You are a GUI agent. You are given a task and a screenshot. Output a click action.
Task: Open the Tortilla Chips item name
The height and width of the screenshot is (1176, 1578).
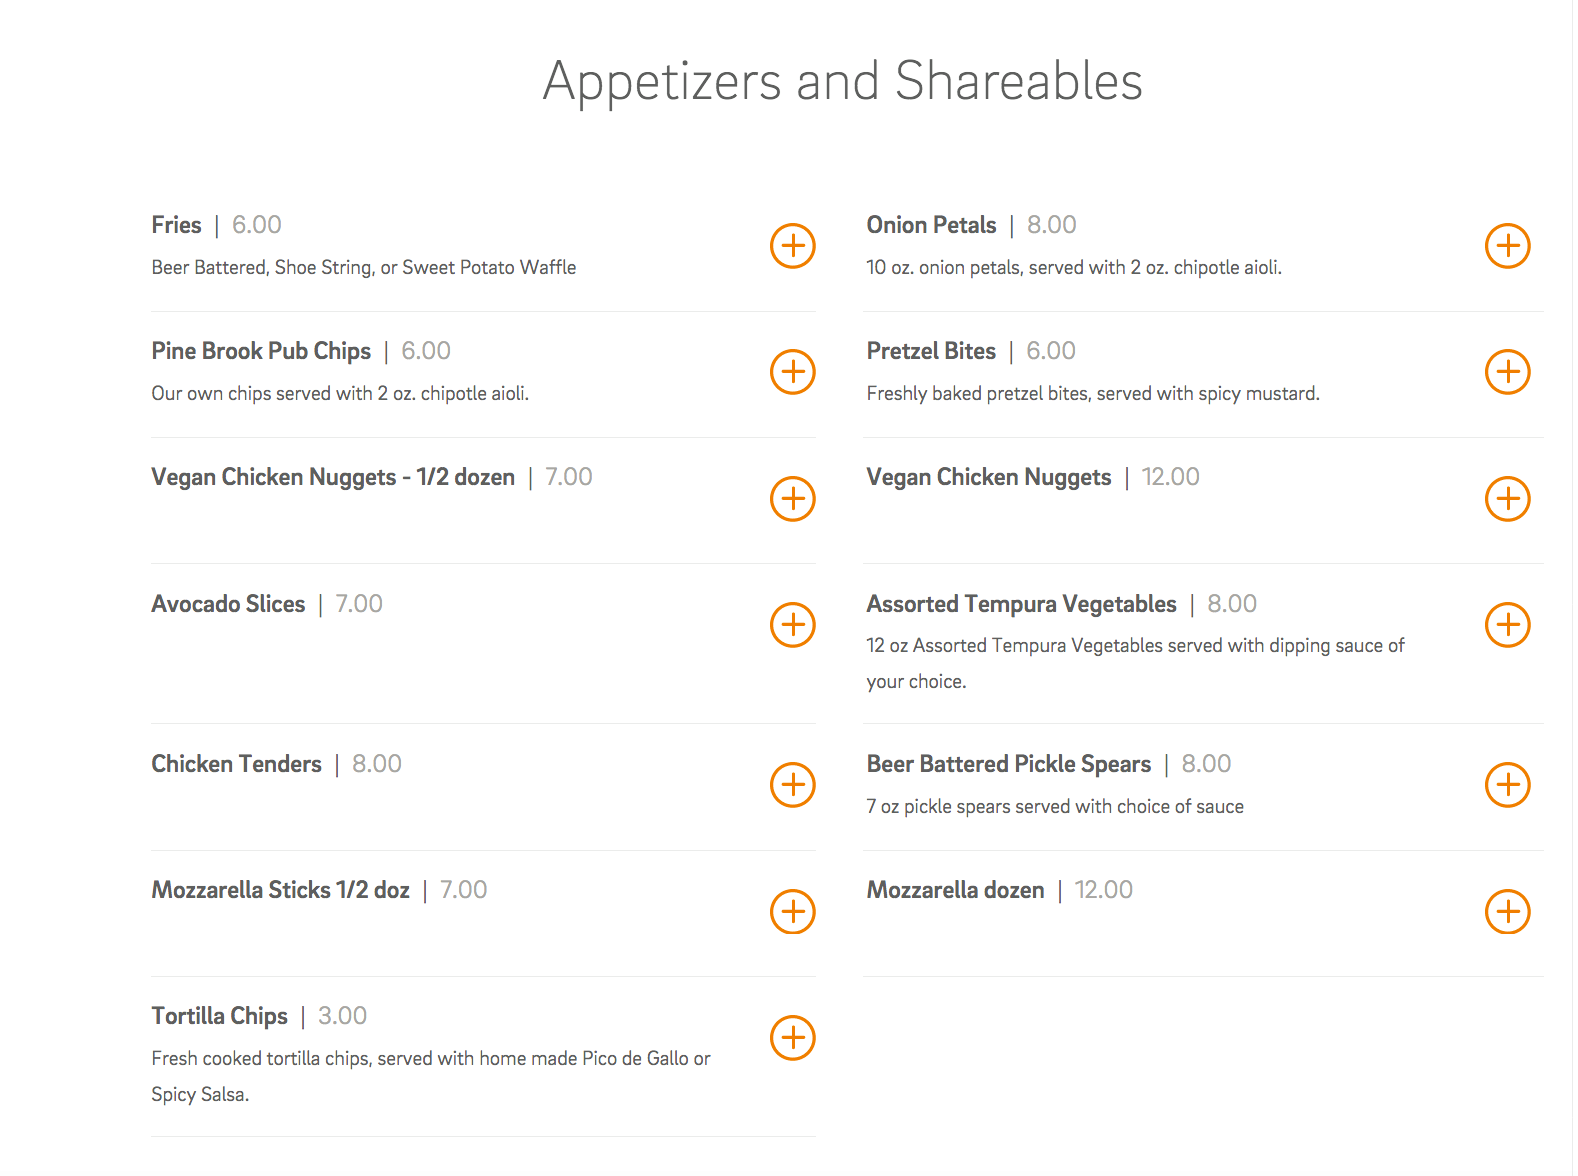[x=219, y=1016]
